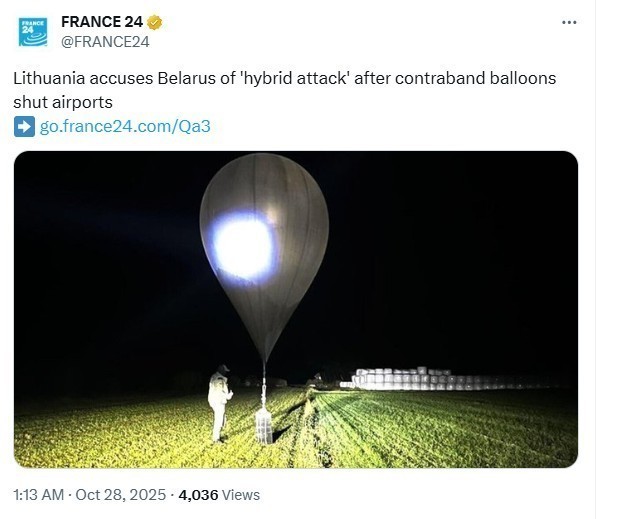Click the 1:13 AM timestamp
The width and height of the screenshot is (623, 519).
39,495
